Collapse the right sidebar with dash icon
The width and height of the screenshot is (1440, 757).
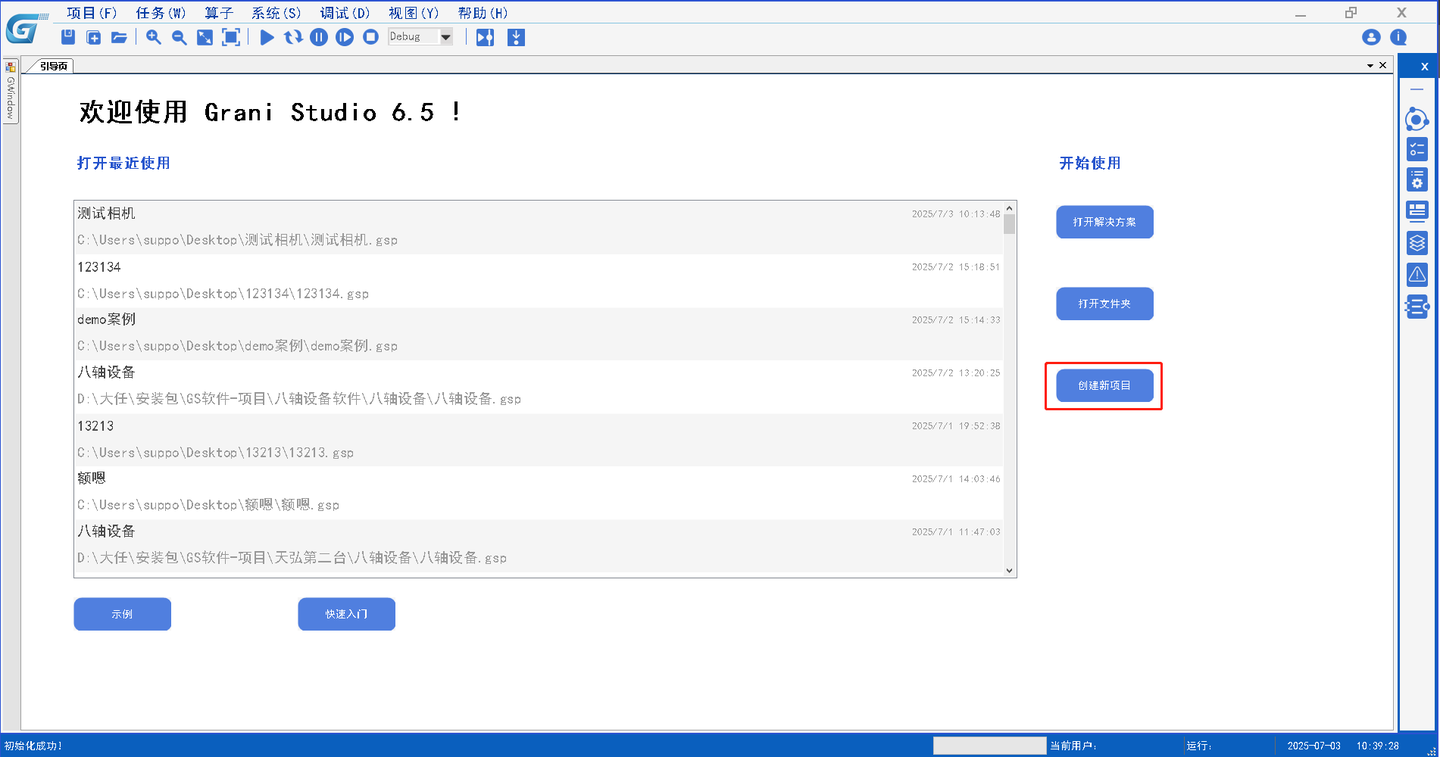coord(1417,90)
